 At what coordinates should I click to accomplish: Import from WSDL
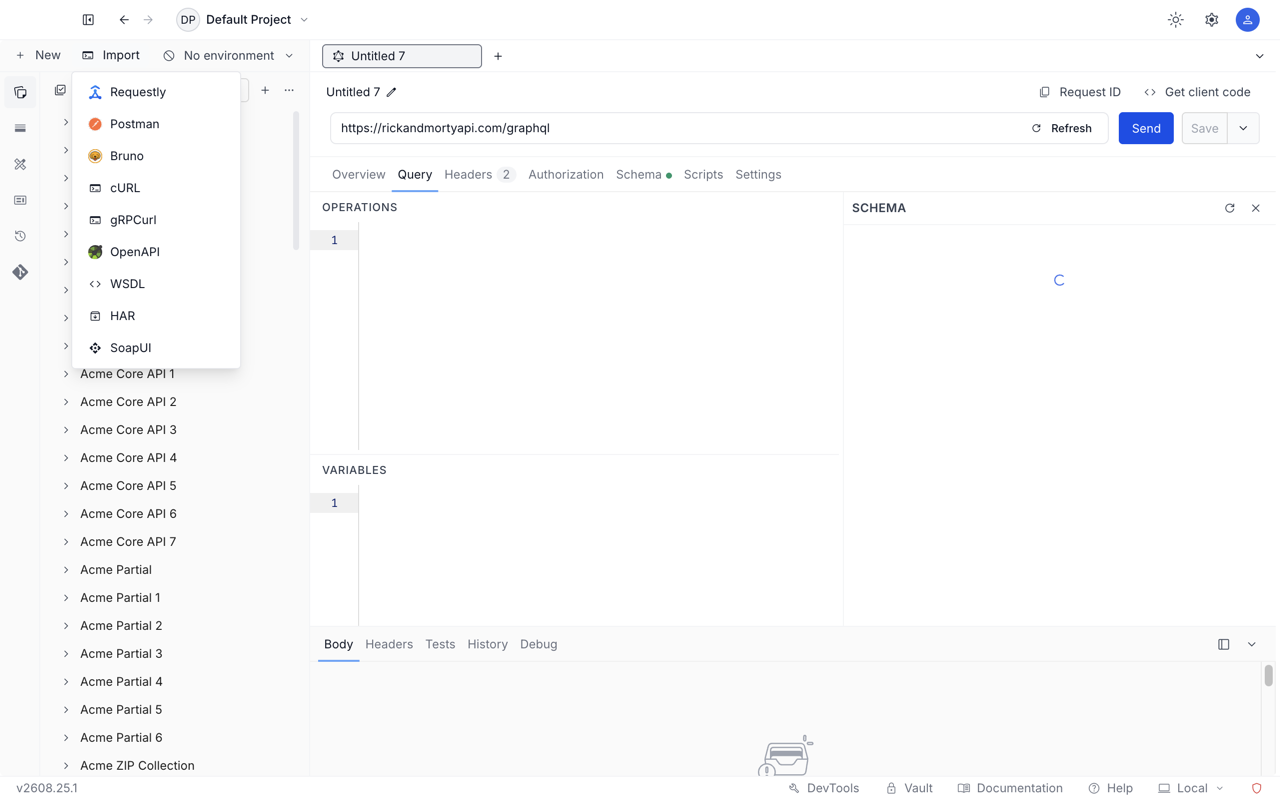[x=156, y=284]
